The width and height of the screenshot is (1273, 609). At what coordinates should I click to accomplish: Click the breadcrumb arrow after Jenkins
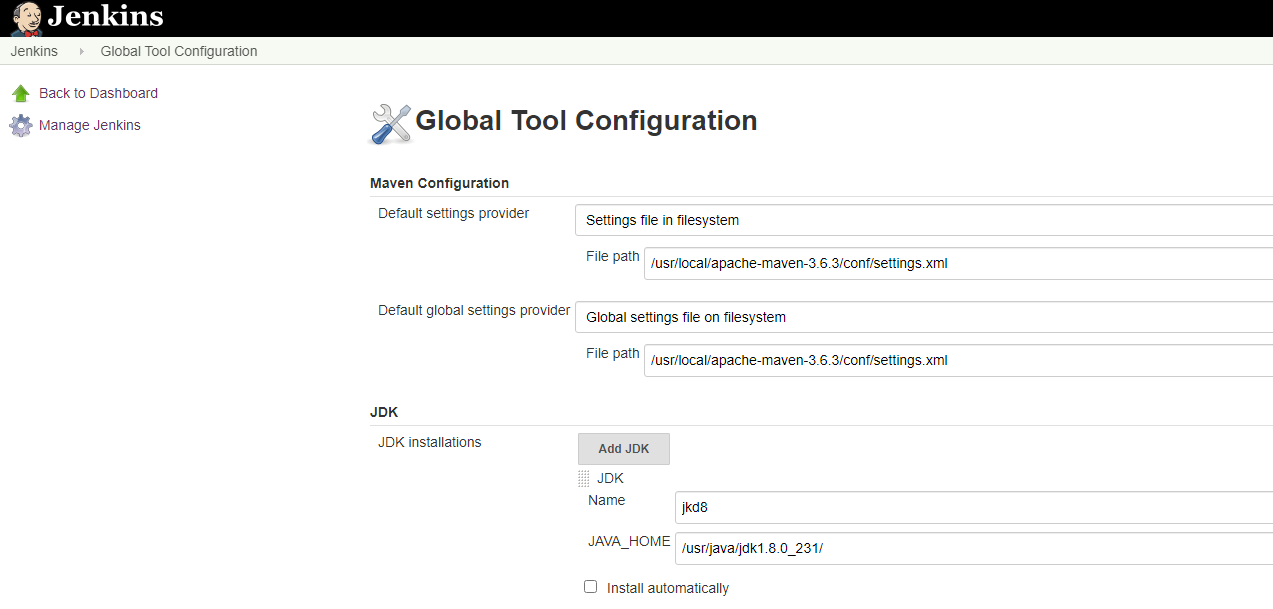coord(81,51)
